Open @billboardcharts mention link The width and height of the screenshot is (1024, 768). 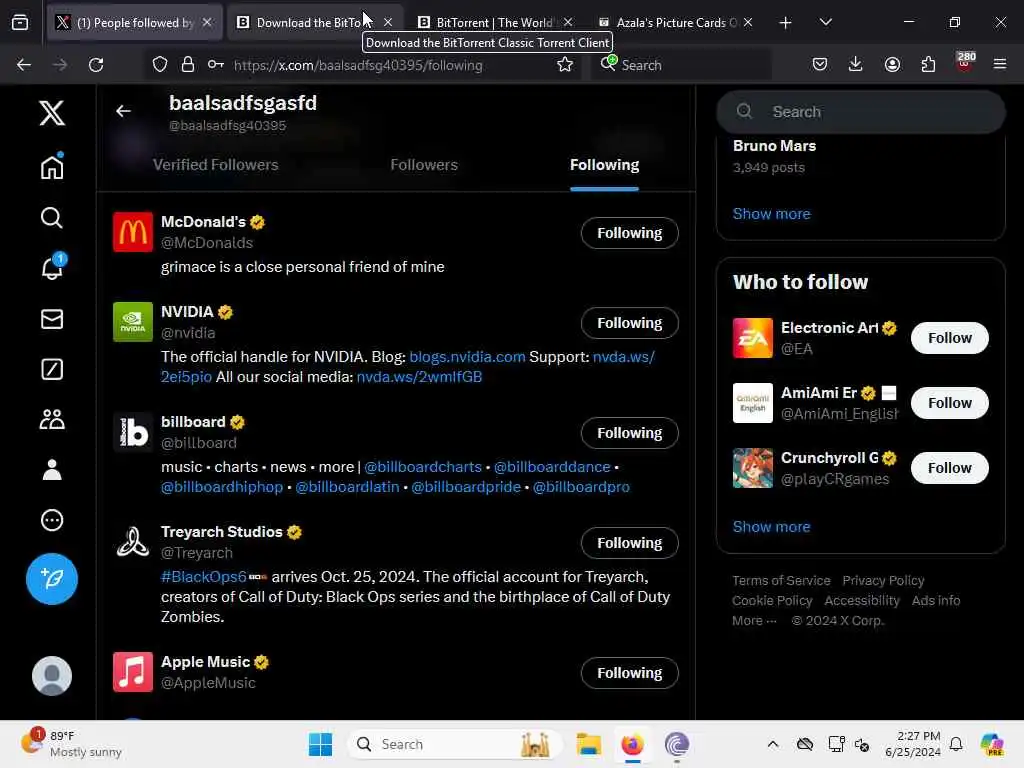(x=423, y=467)
